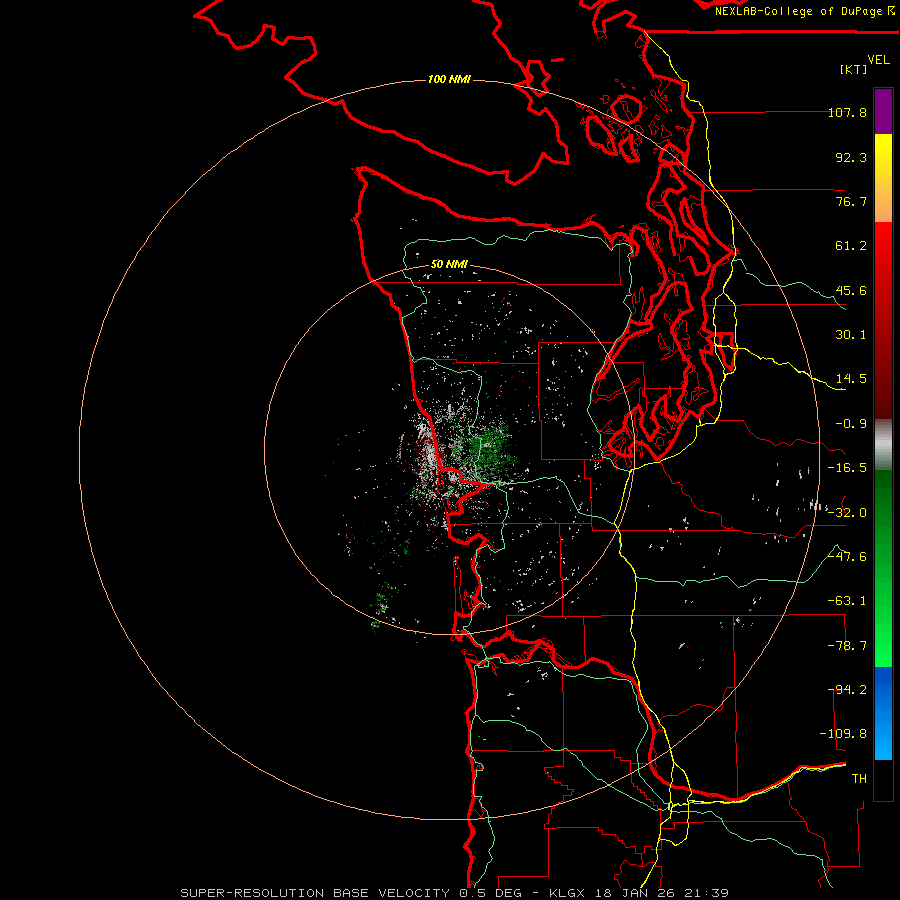Click the NEXLAB-College of DuPage credit text
900x900 pixels.
click(805, 11)
